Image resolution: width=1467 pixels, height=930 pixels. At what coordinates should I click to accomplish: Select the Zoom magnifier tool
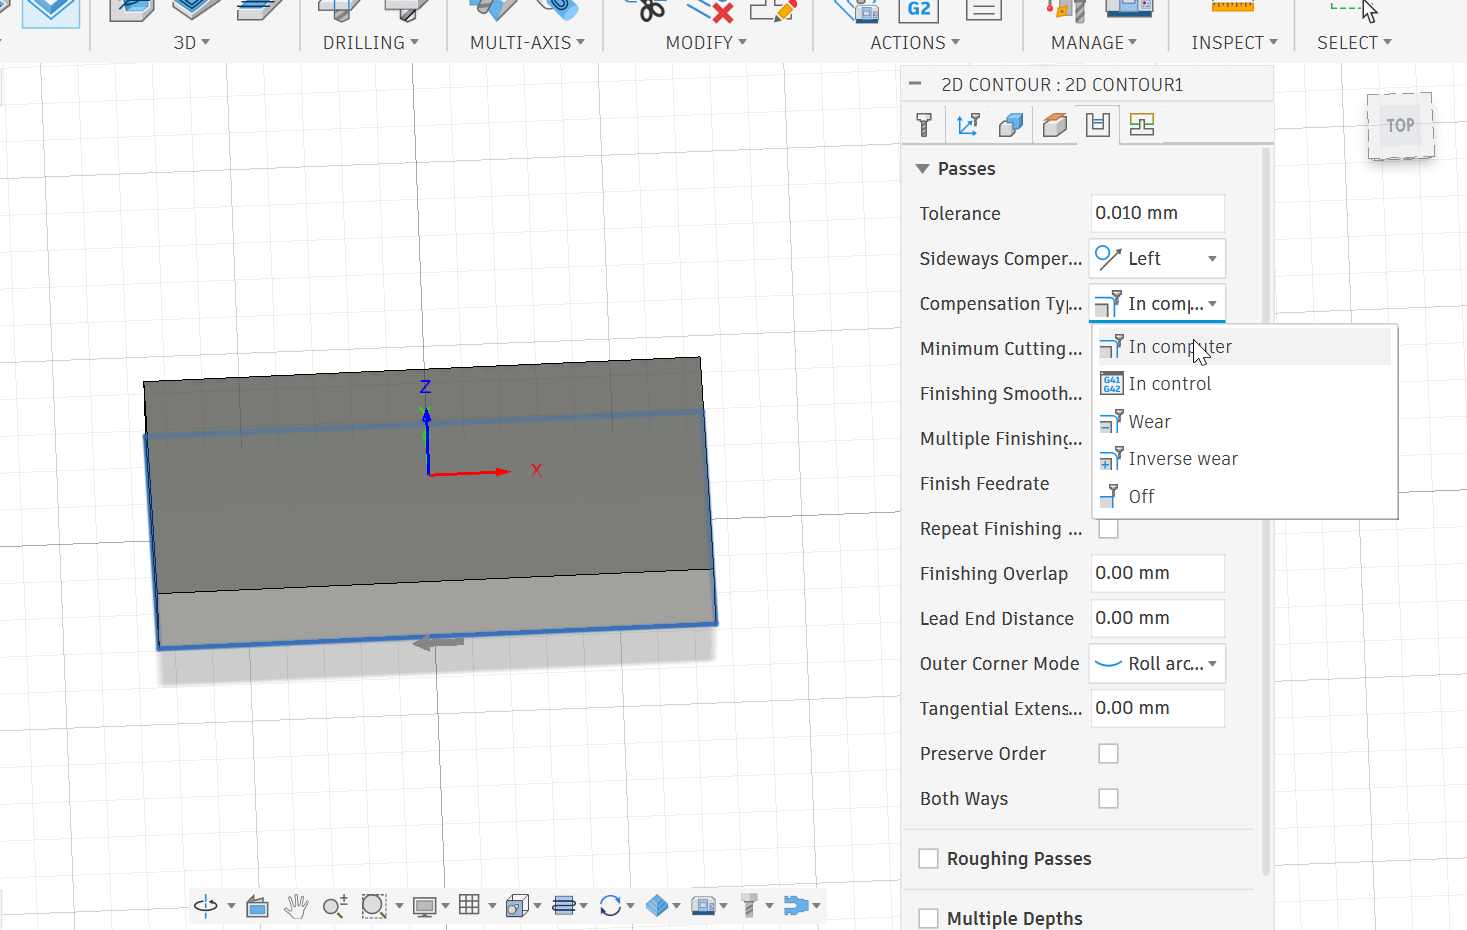(335, 906)
